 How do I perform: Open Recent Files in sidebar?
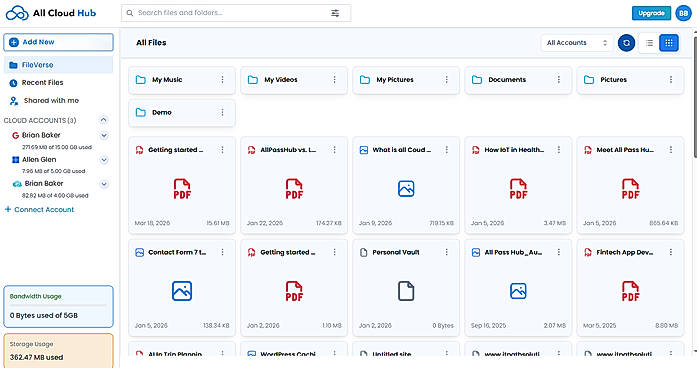(42, 83)
